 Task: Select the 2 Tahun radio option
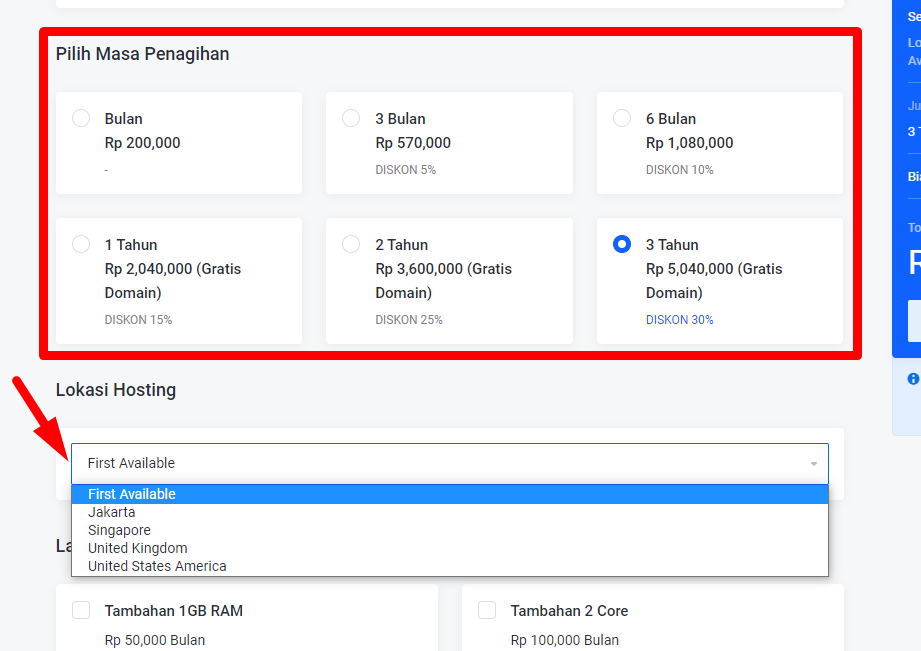pos(351,245)
